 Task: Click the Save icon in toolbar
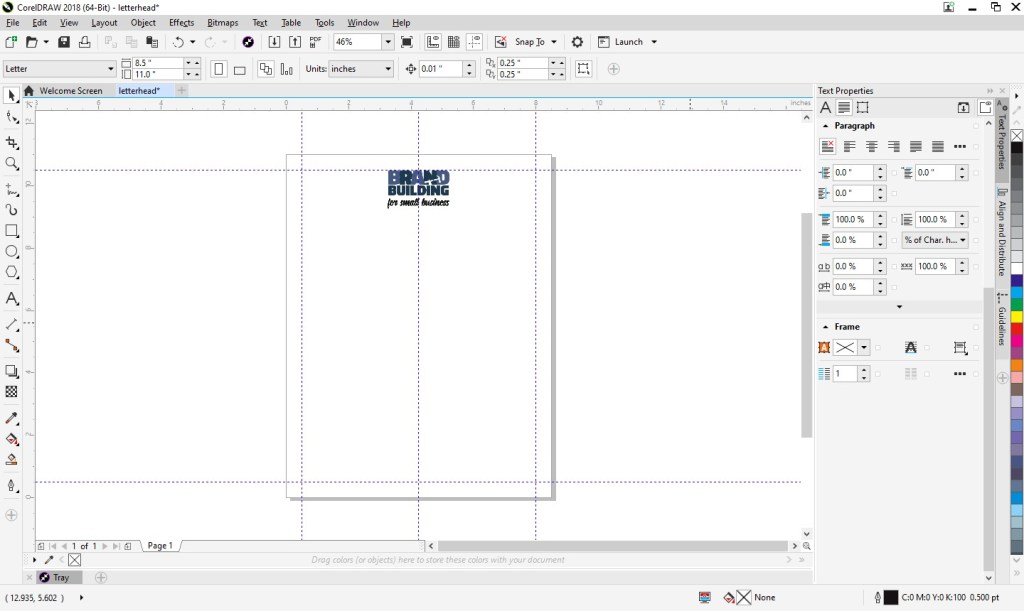coord(64,42)
